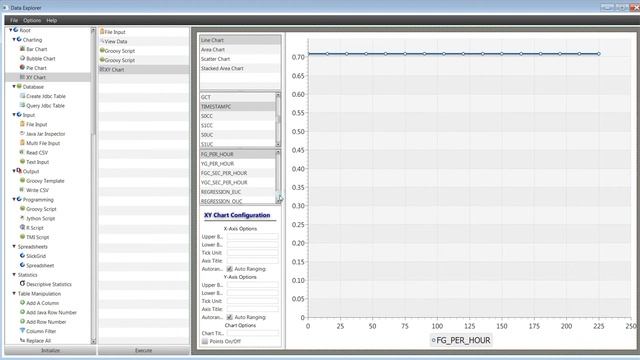The image size is (640, 360).
Task: Collapse the Input category
Action: (x=14, y=115)
